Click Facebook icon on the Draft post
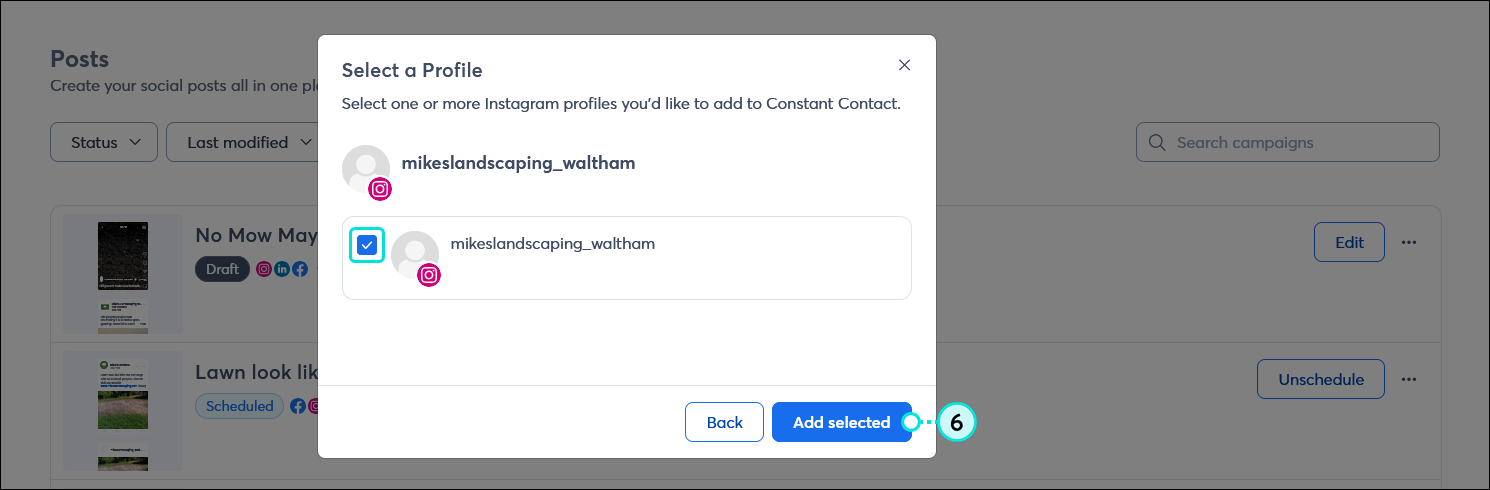The height and width of the screenshot is (490, 1490). click(299, 269)
